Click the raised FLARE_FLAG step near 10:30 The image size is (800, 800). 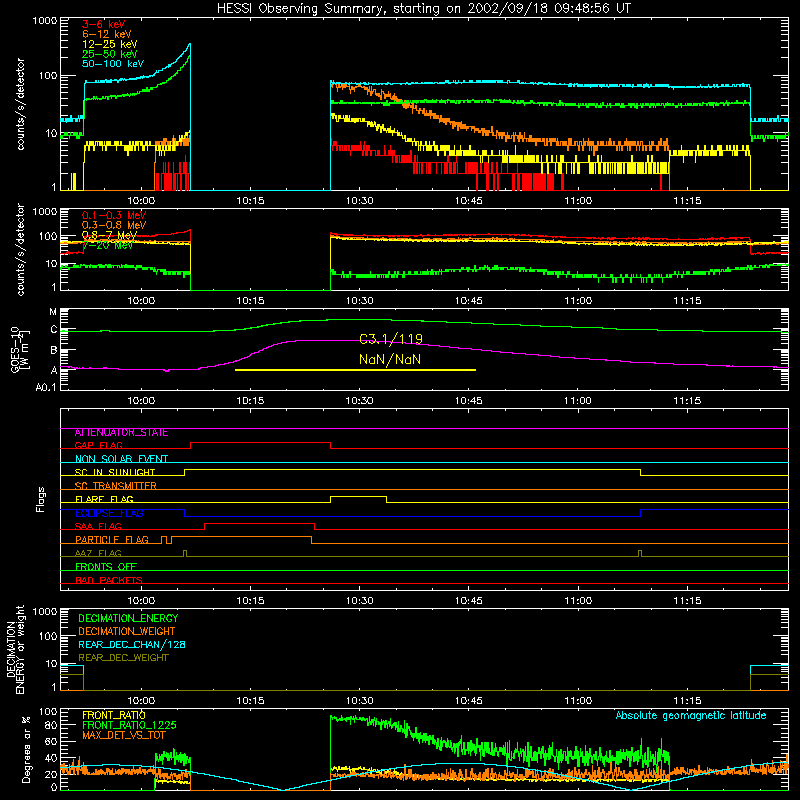[x=358, y=497]
